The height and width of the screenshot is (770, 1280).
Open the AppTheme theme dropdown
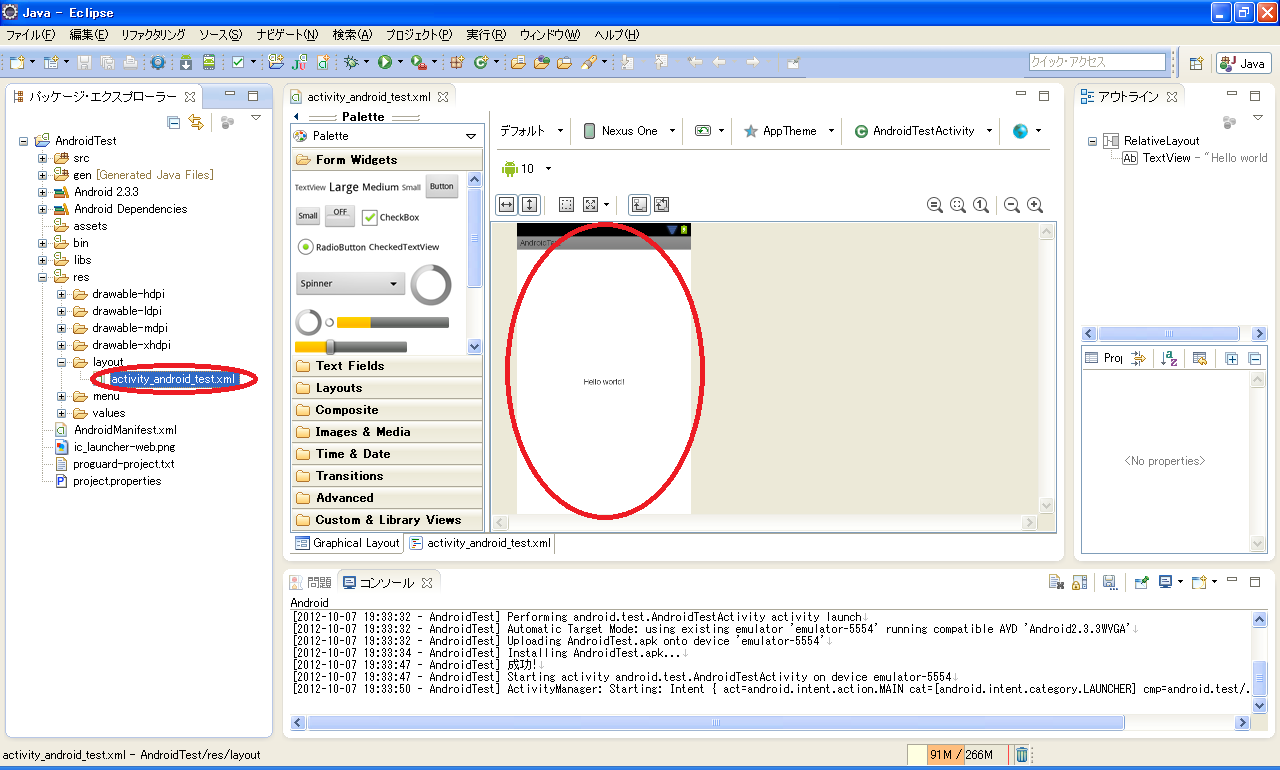click(788, 131)
